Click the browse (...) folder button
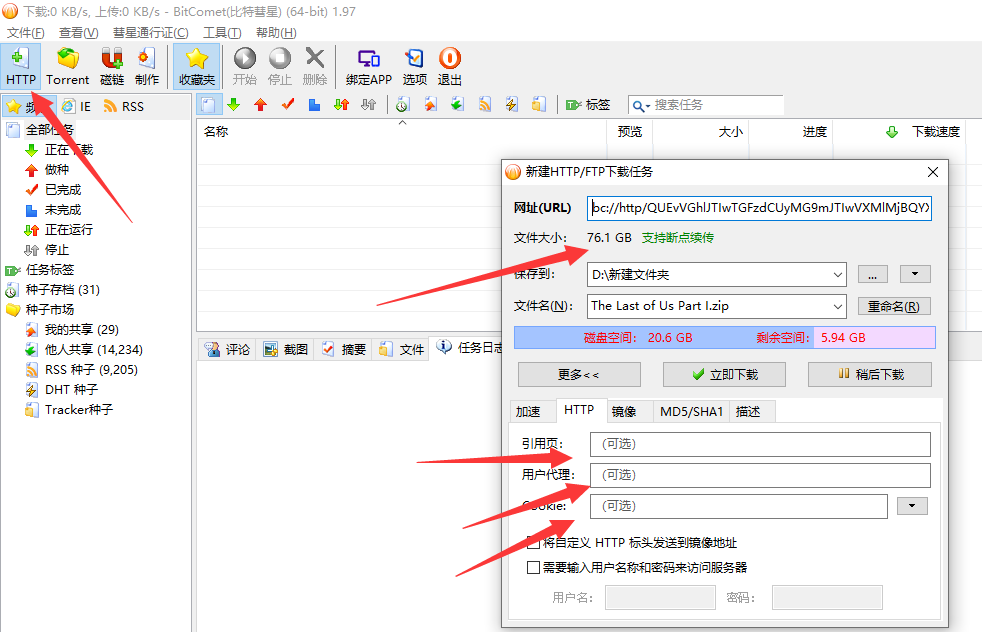982x632 pixels. click(x=873, y=274)
